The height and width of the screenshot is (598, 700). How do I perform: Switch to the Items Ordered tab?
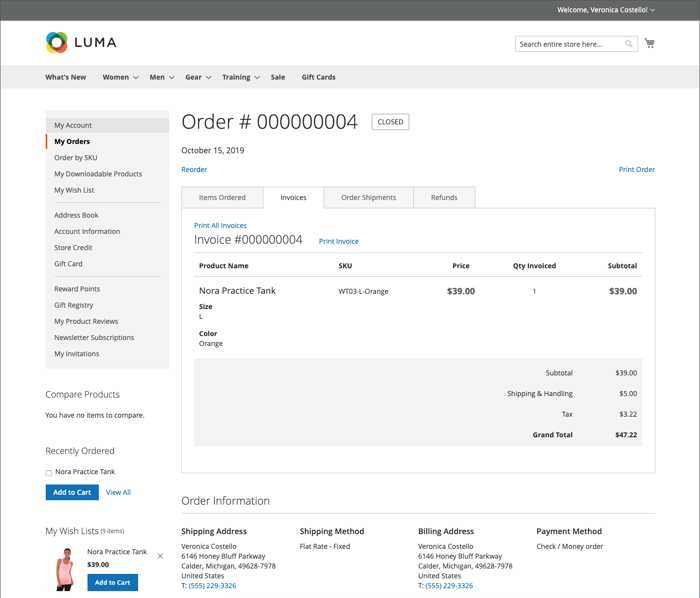point(222,198)
